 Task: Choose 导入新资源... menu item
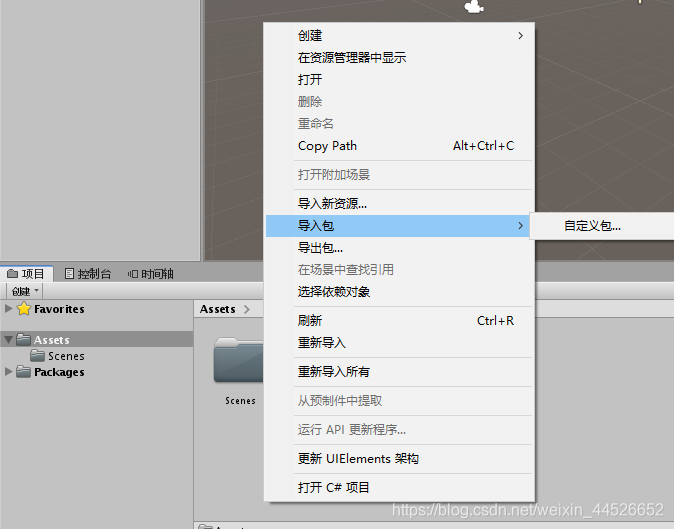tap(400, 203)
